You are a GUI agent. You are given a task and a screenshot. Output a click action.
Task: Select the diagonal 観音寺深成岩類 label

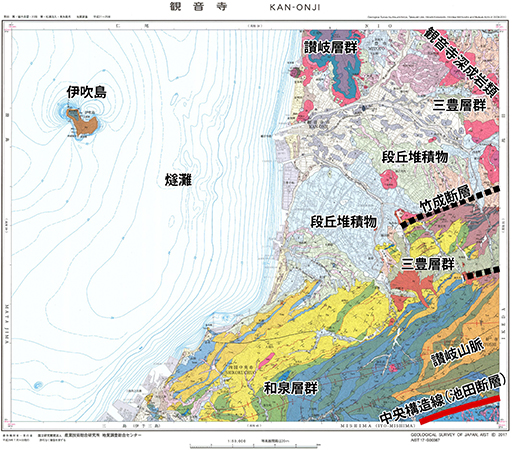click(x=462, y=62)
